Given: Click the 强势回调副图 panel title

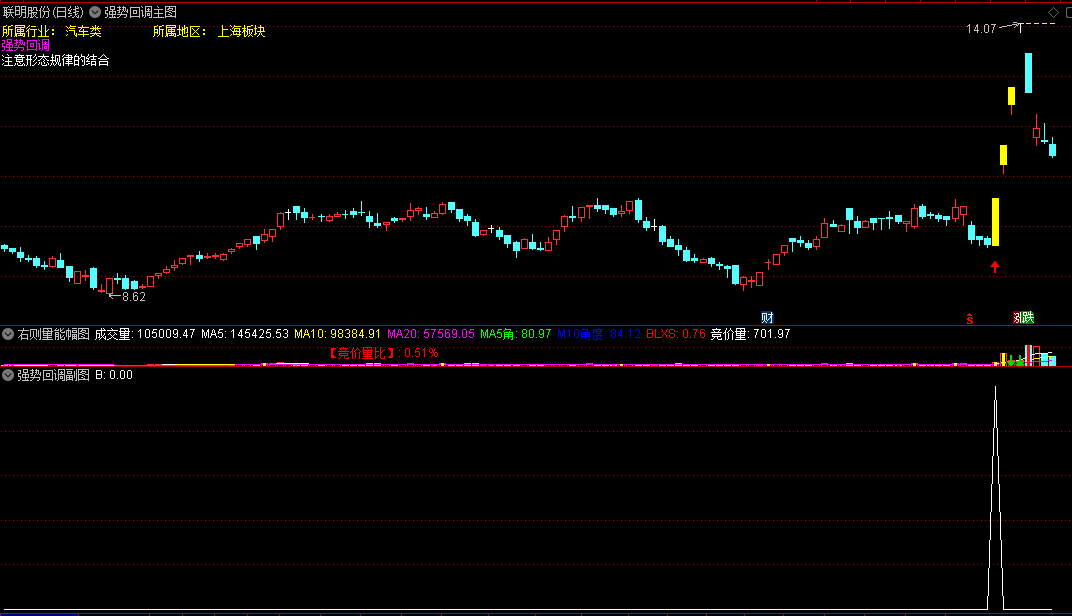Looking at the screenshot, I should point(53,375).
